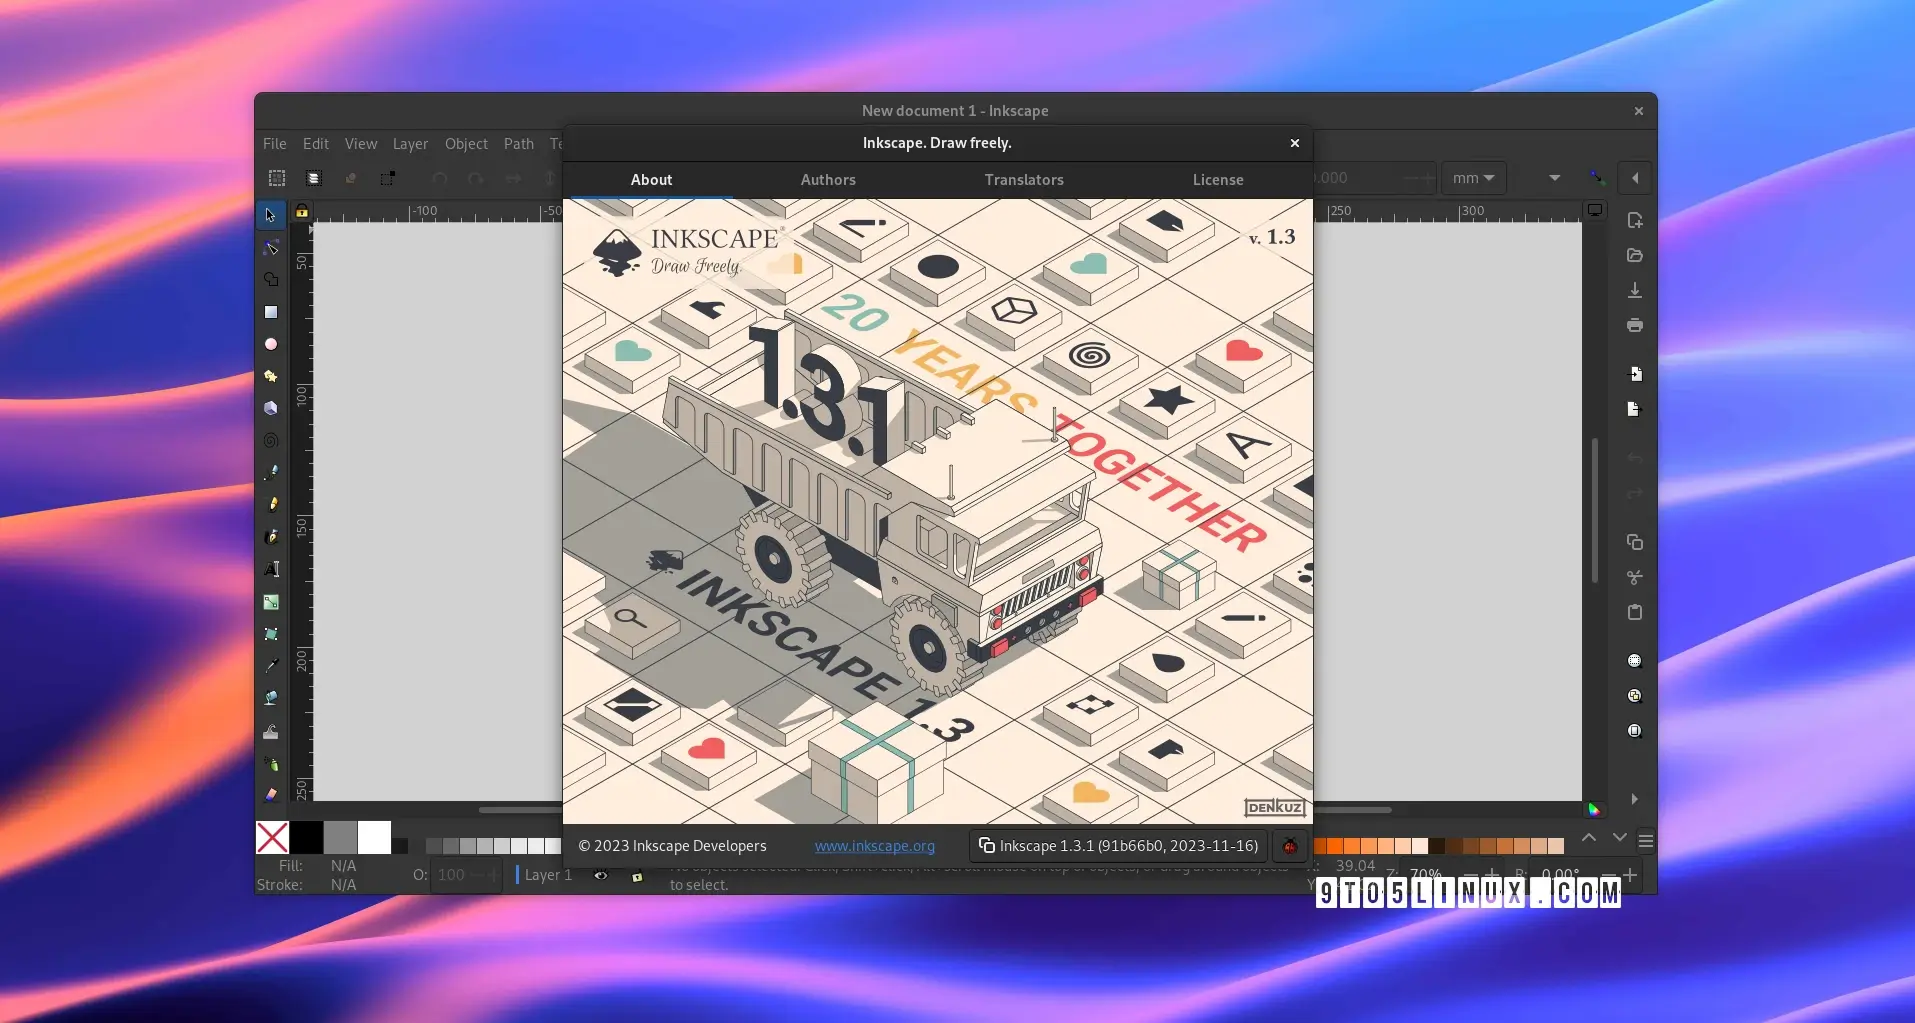Select the Mesh gradient tool

click(270, 634)
